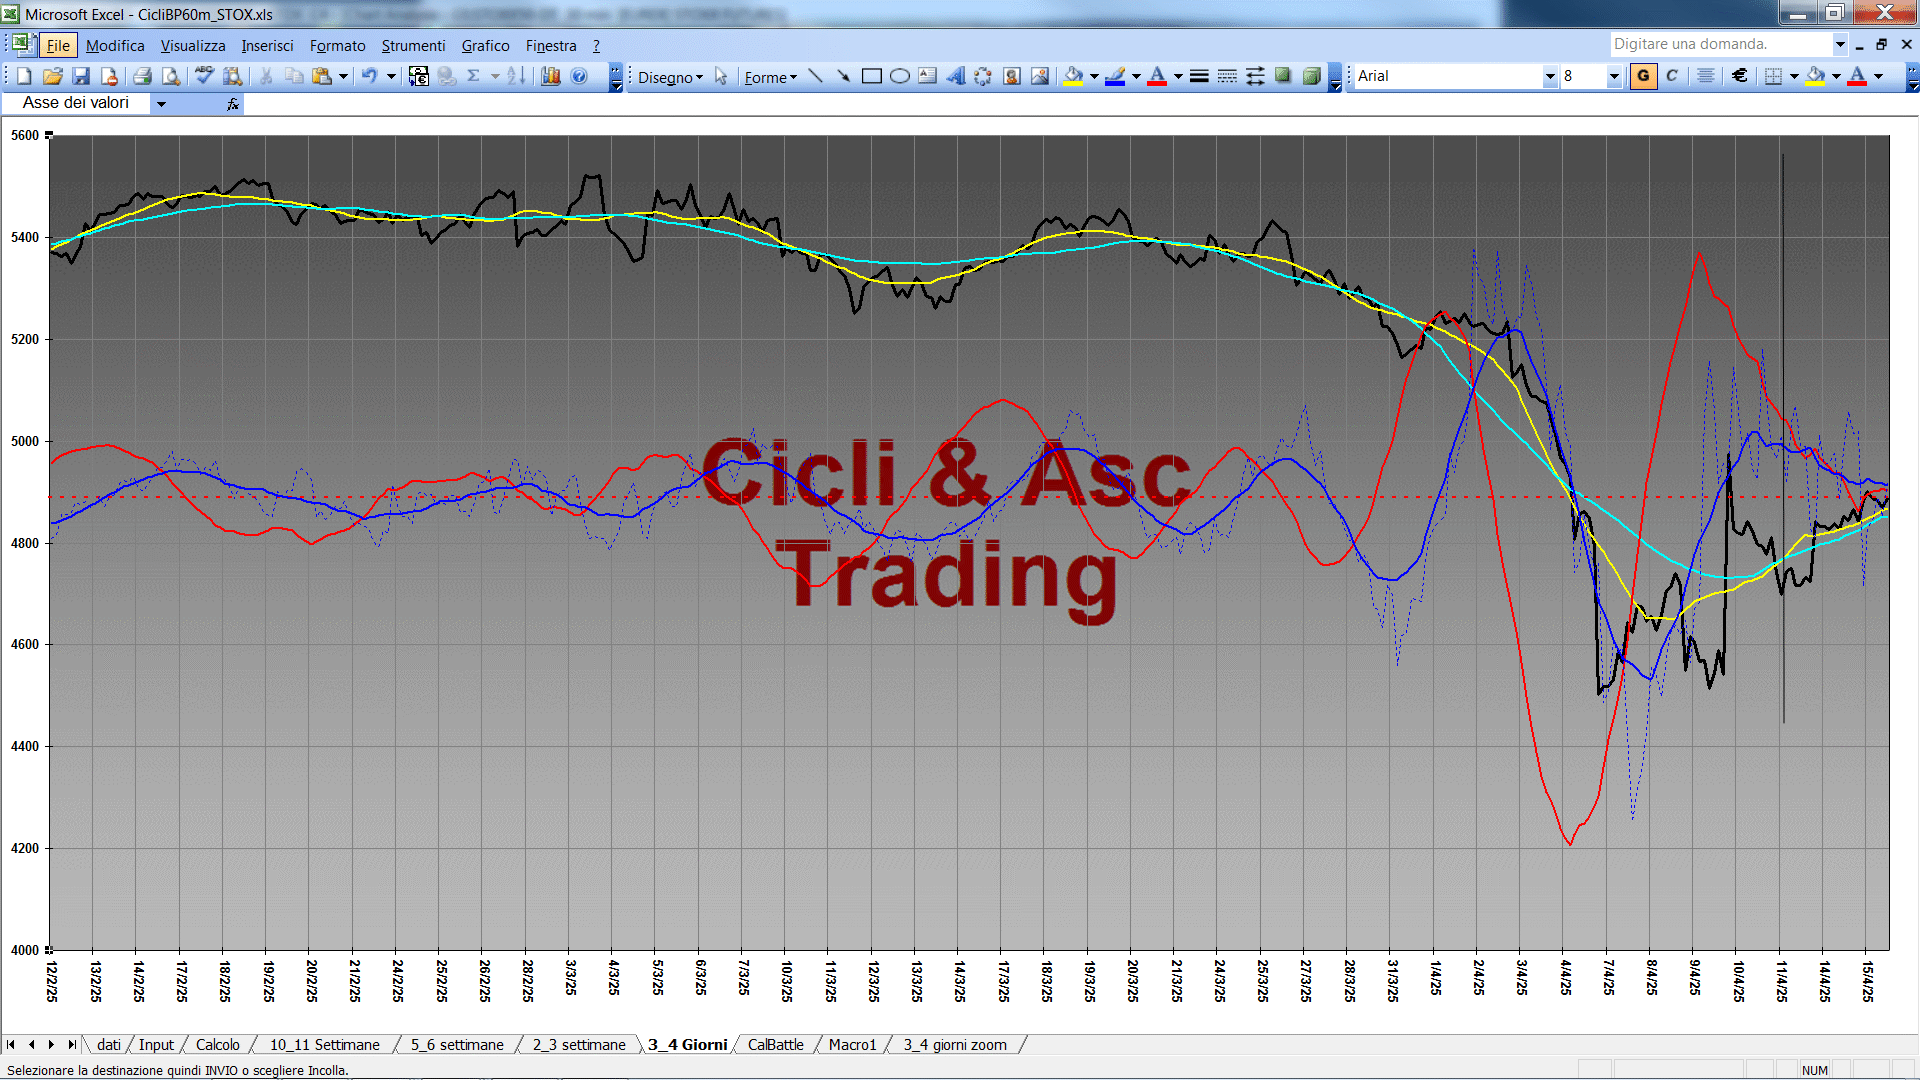Image resolution: width=1920 pixels, height=1080 pixels.
Task: Insert a Text Box from Drawing toolbar
Action: tap(927, 76)
